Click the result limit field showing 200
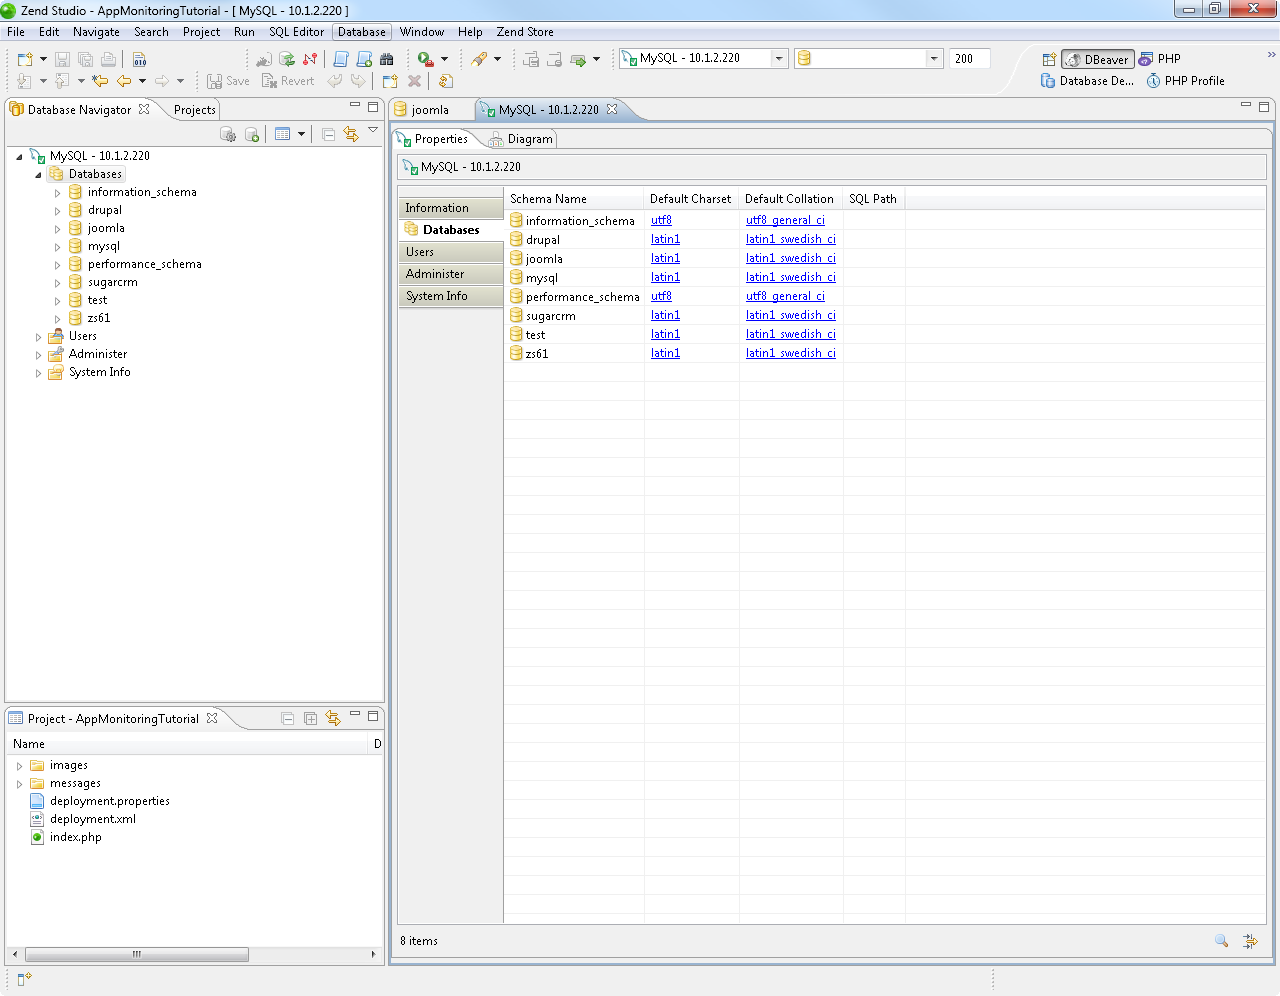1280x996 pixels. (969, 58)
